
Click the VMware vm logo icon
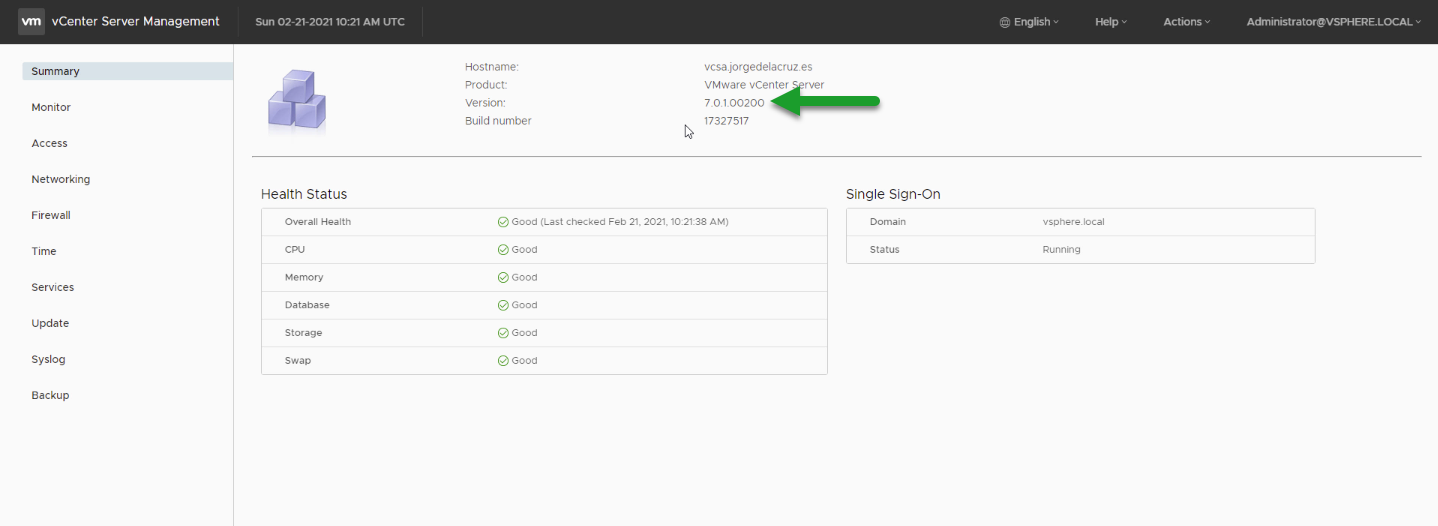pos(32,21)
